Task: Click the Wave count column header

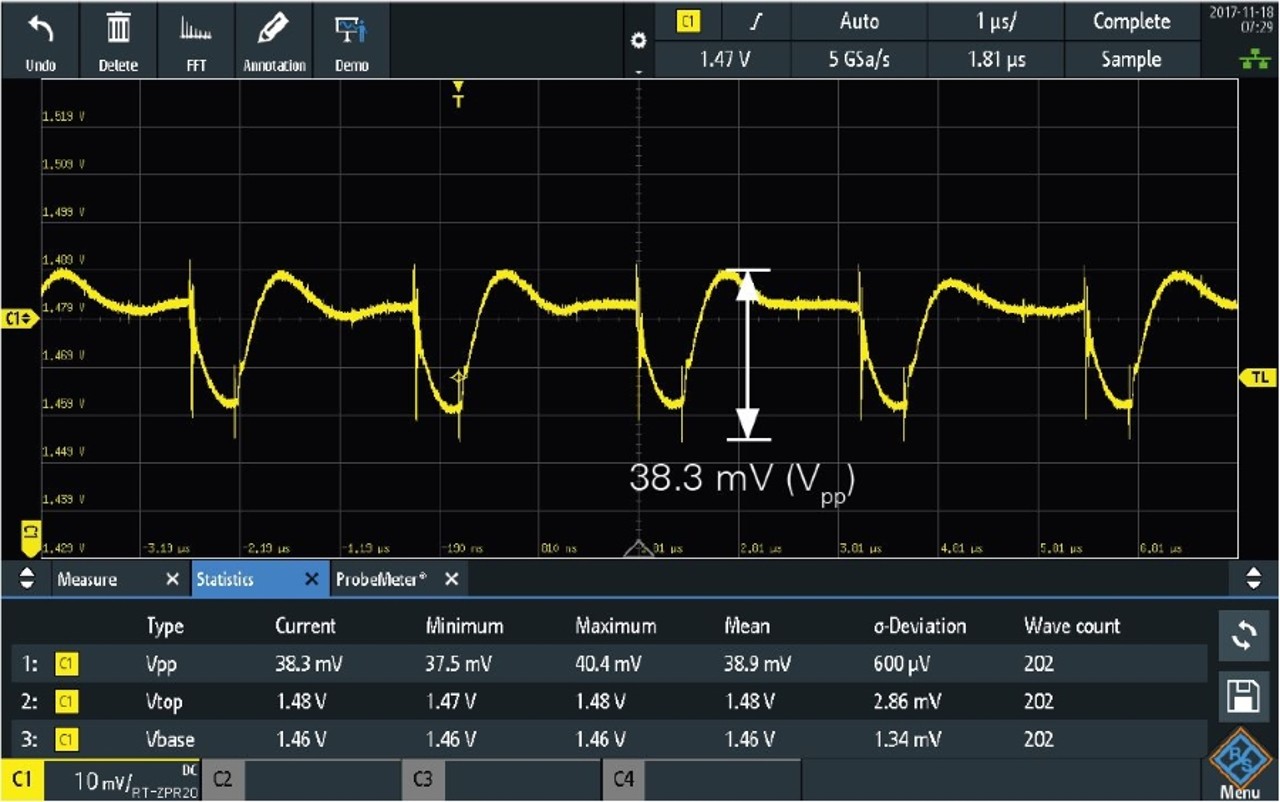Action: 1072,627
